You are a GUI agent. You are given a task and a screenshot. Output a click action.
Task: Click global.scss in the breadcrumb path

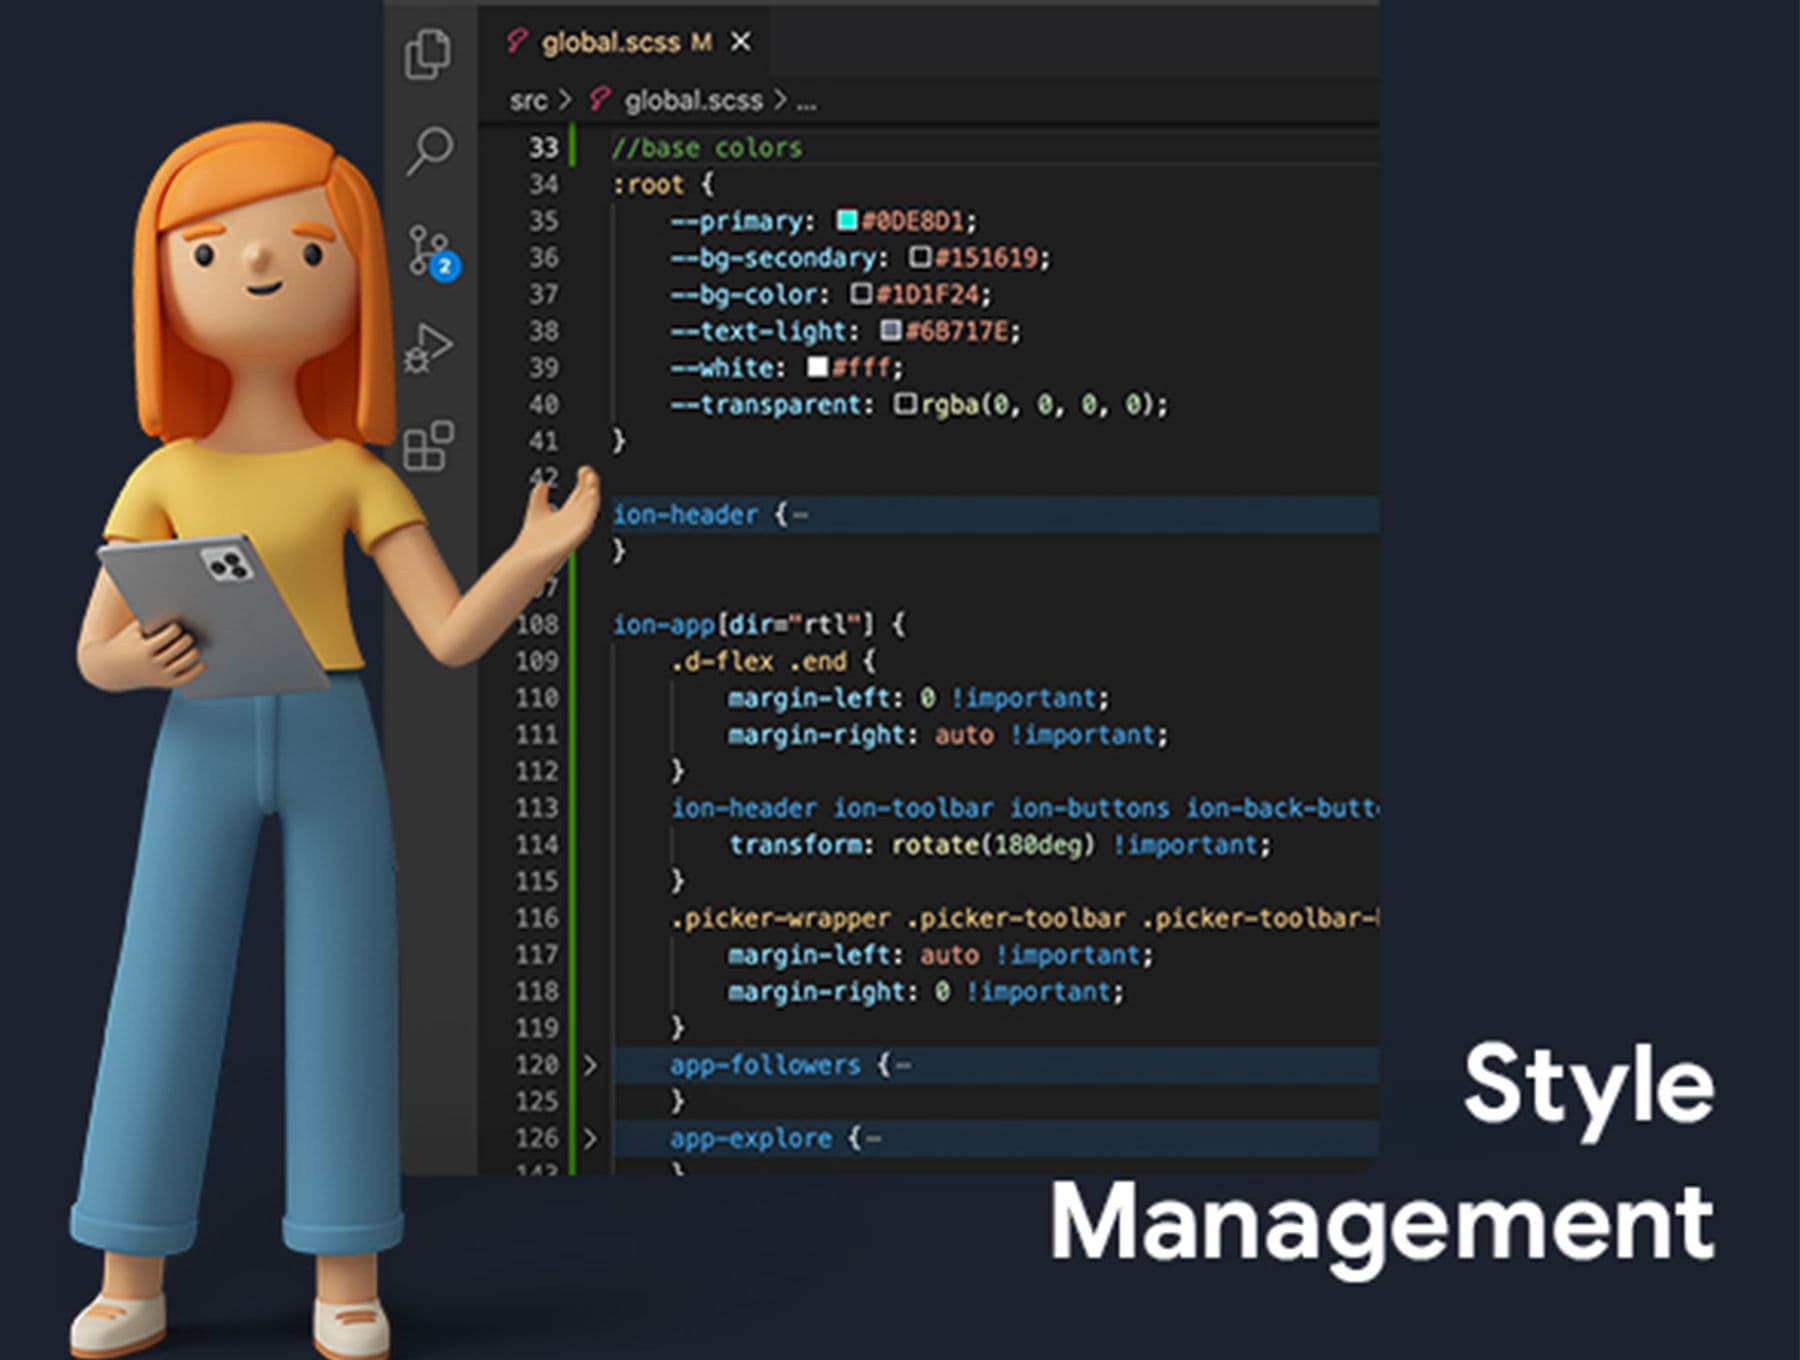point(692,100)
